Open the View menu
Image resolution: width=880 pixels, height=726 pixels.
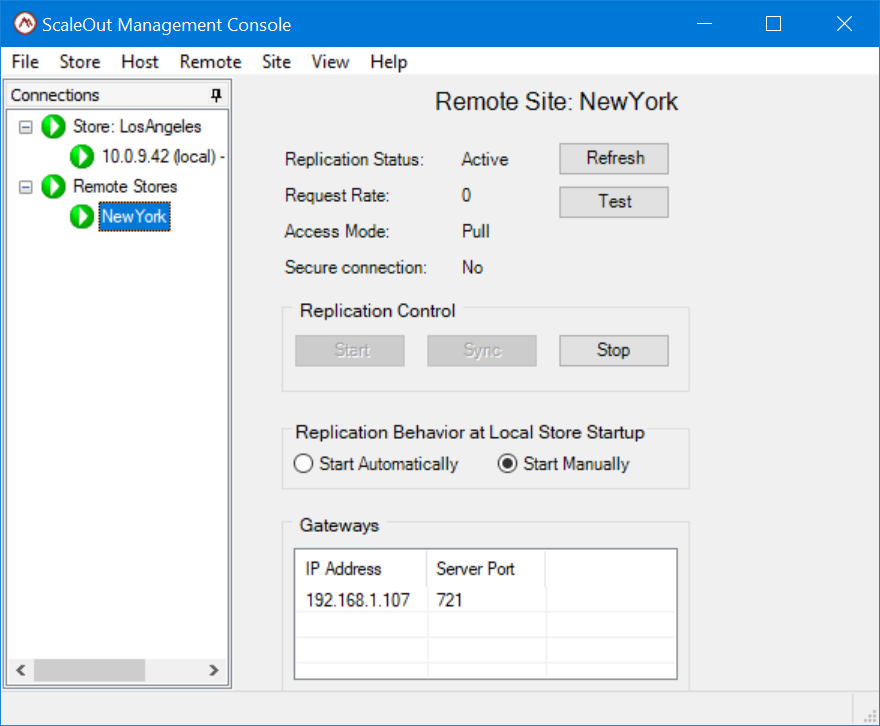331,62
